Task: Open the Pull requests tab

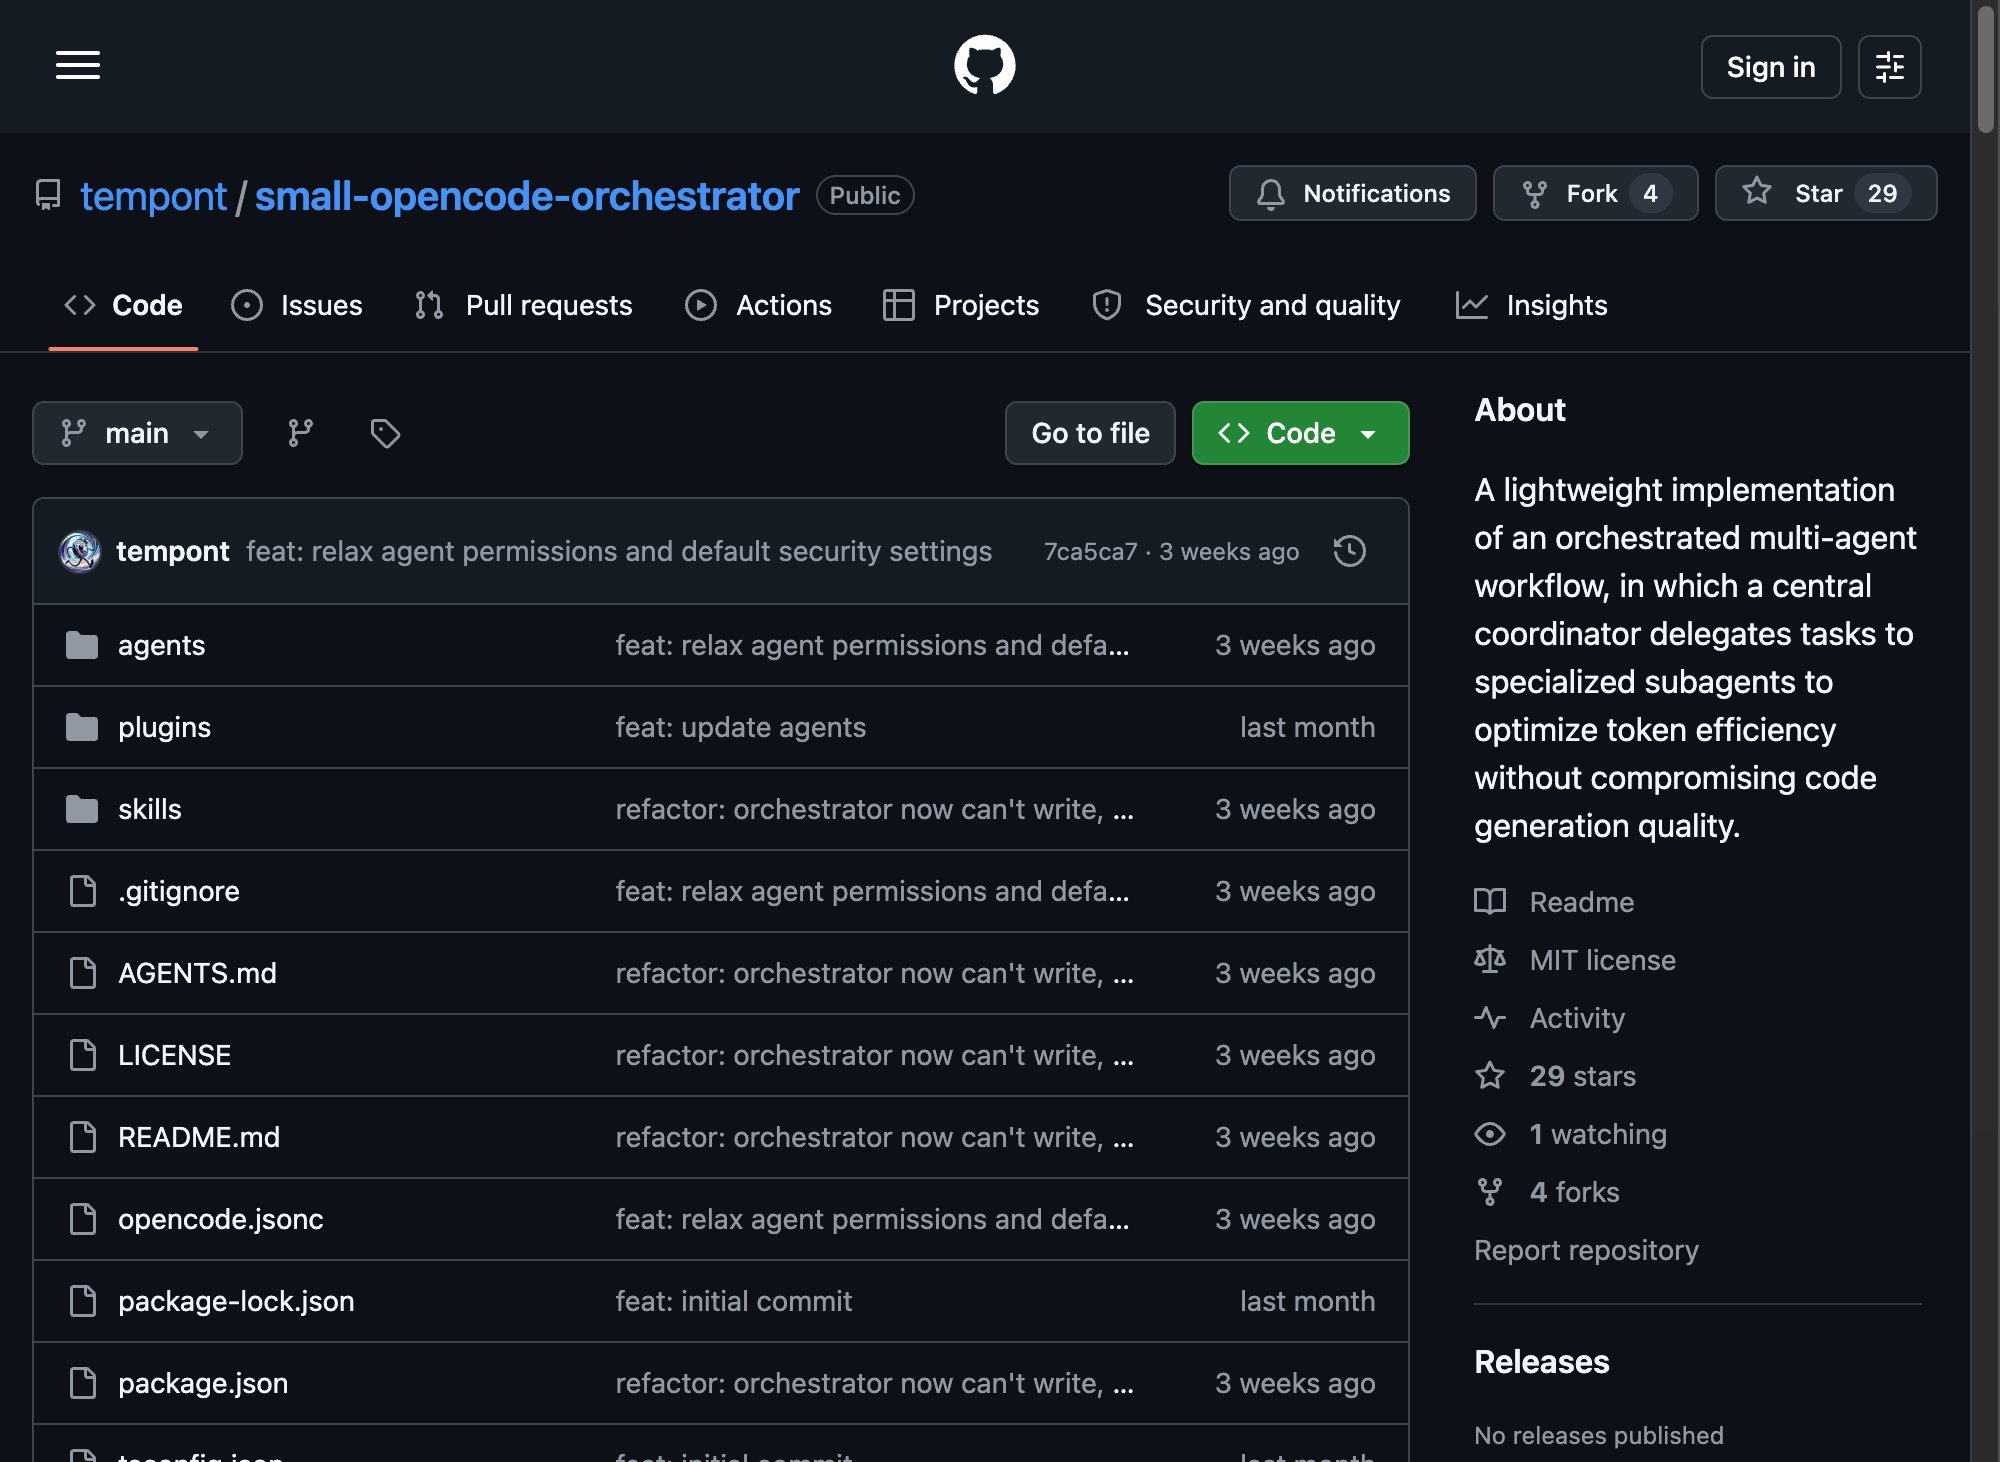Action: click(524, 305)
